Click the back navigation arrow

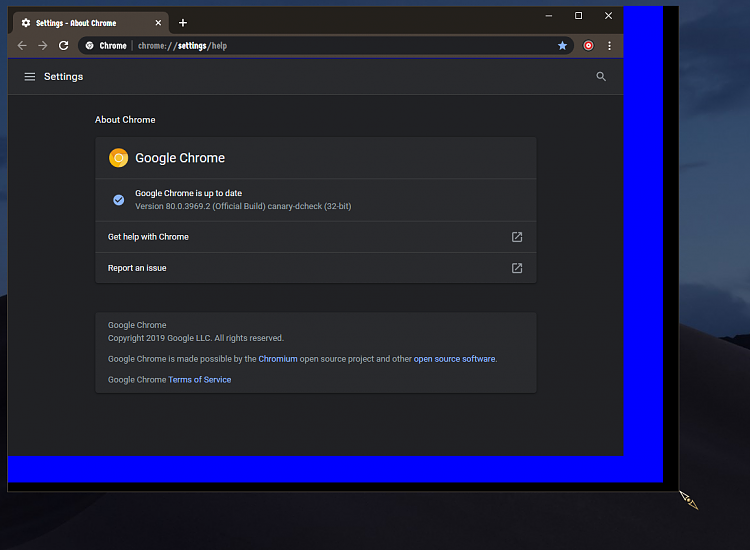coord(22,45)
